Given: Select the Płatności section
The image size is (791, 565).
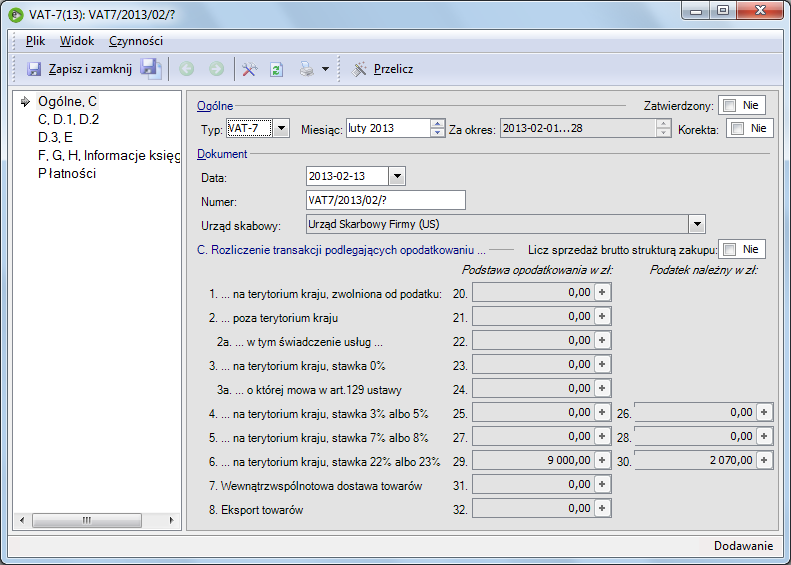Looking at the screenshot, I should point(67,174).
